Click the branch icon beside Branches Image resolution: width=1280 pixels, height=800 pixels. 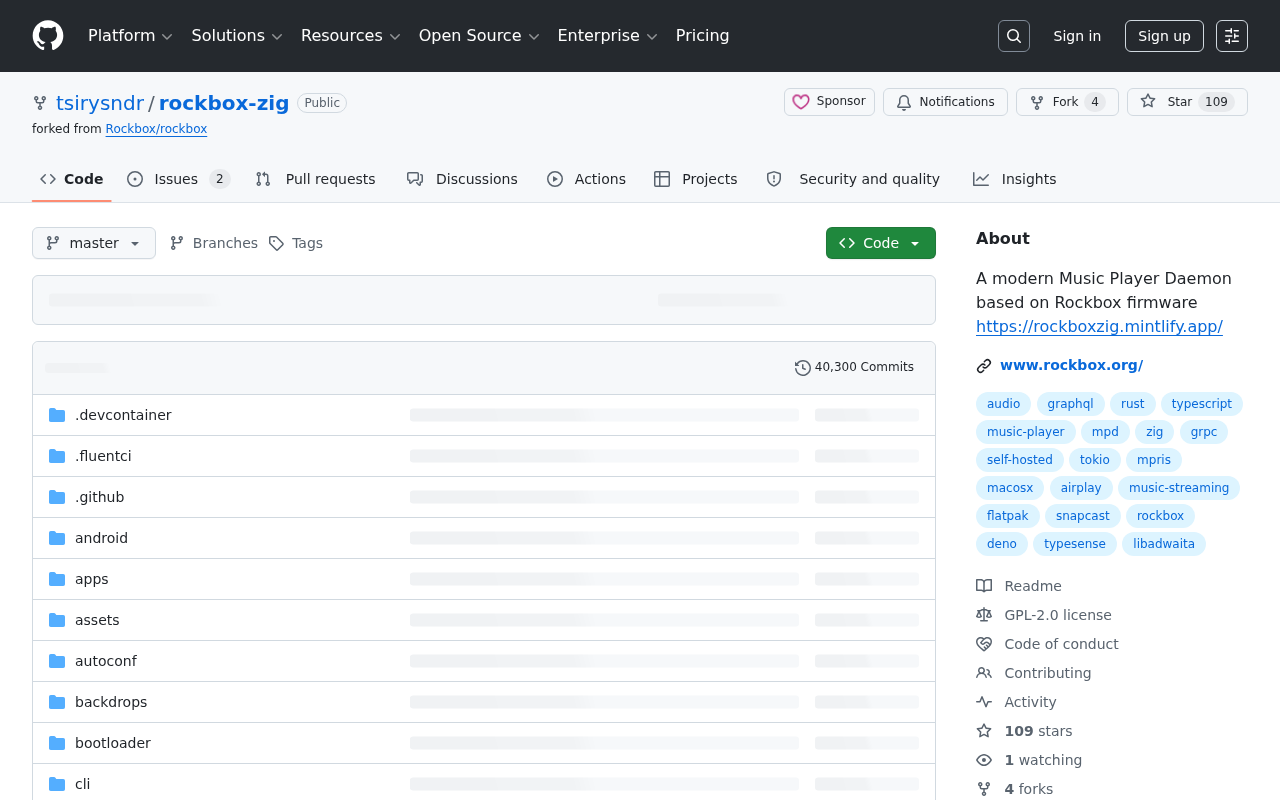pos(177,243)
